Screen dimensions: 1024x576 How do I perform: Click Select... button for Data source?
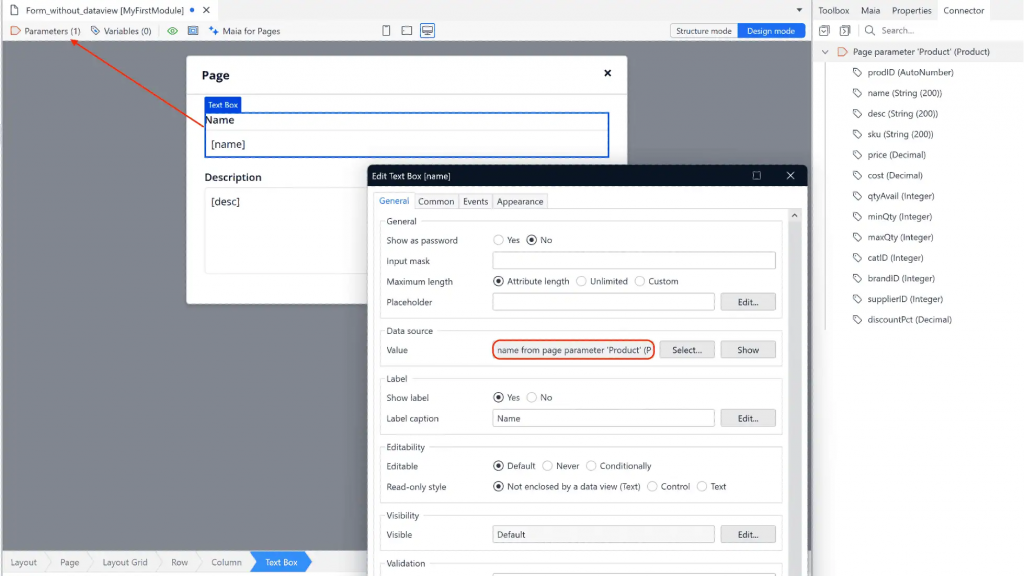(687, 350)
